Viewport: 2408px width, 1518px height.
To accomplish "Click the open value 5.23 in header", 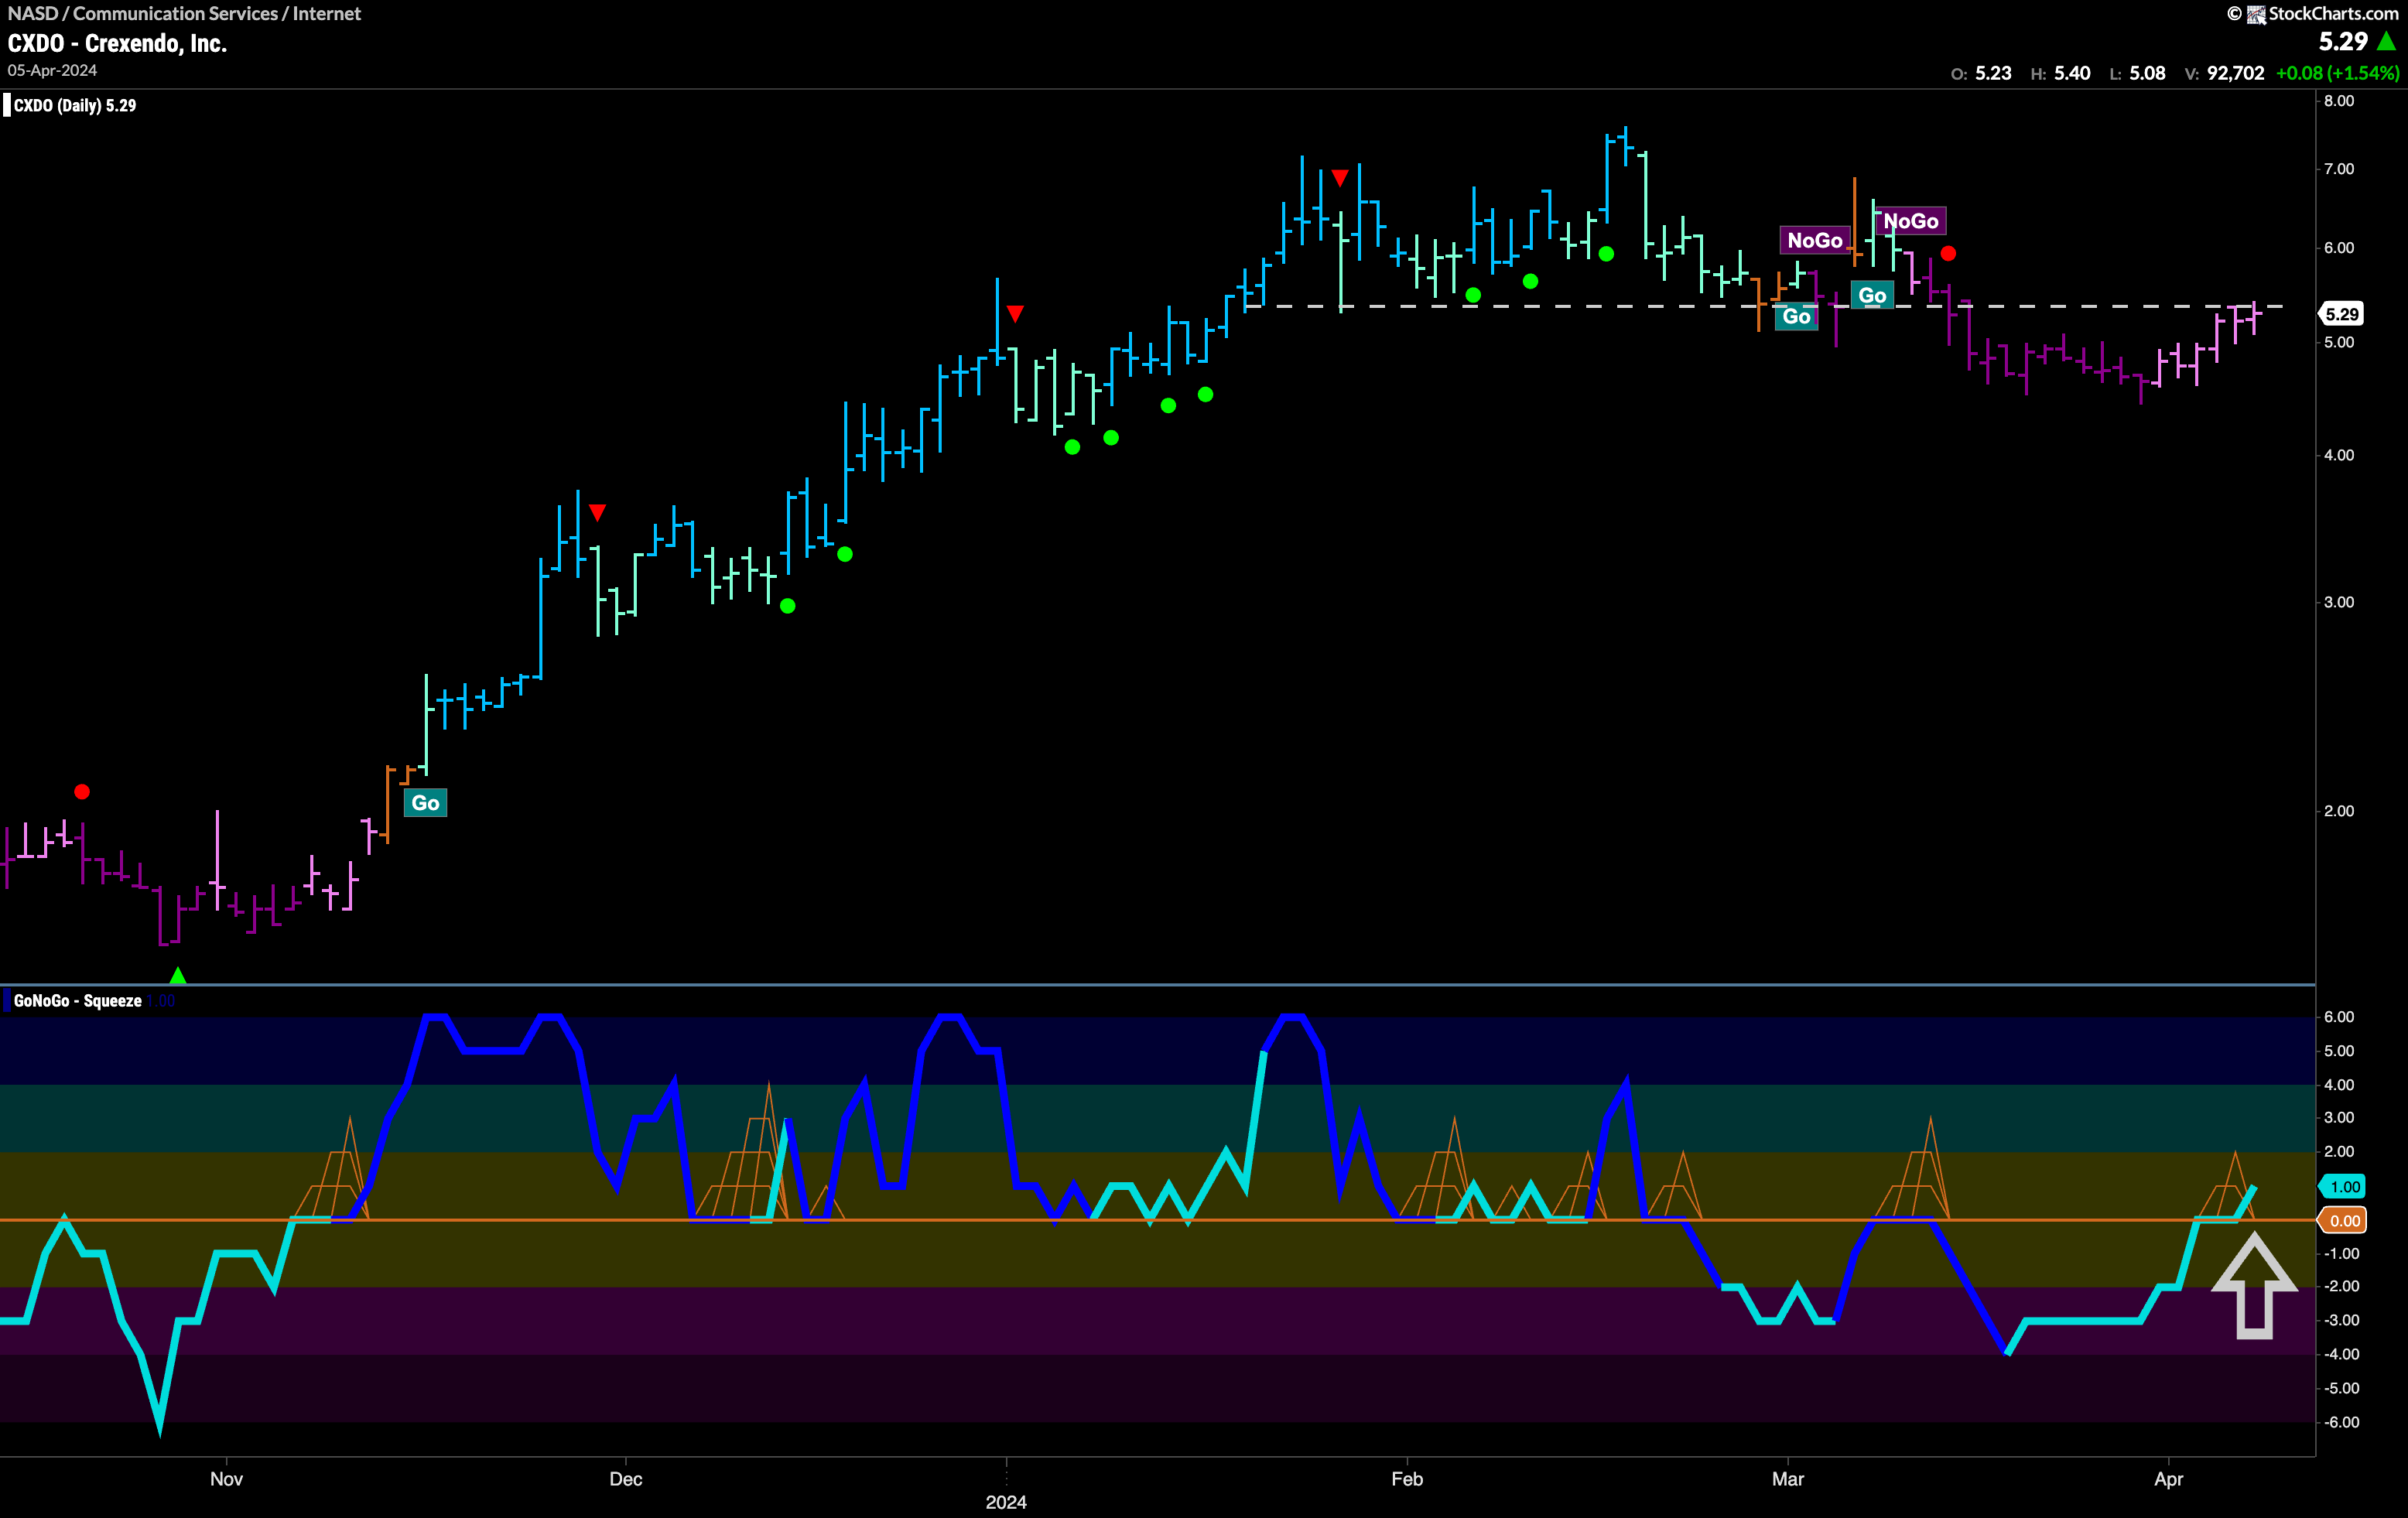I will 1993,73.
